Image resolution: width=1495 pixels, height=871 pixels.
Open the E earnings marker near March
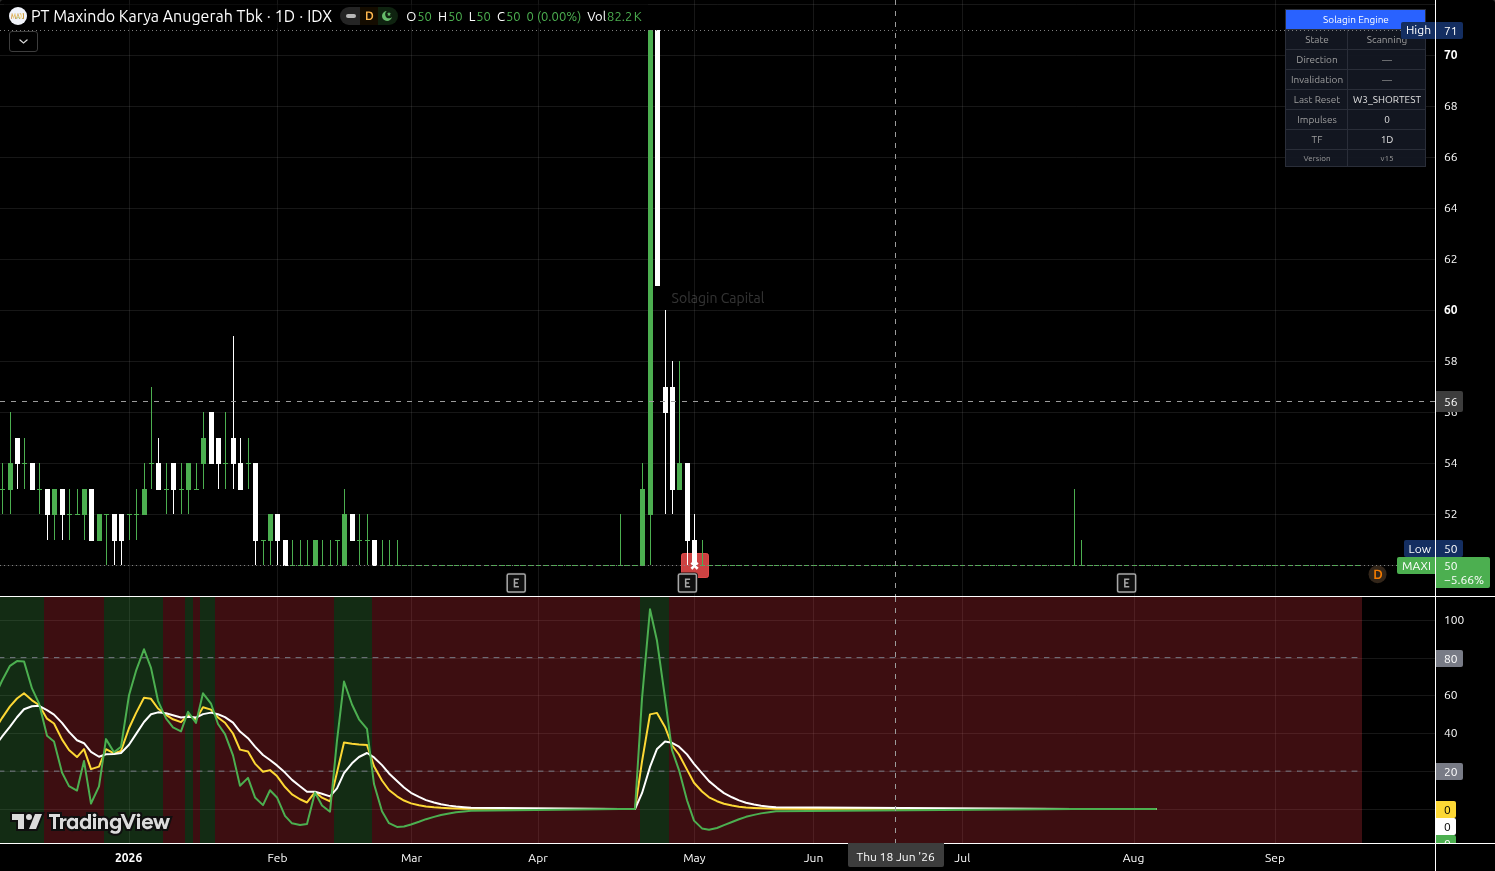[516, 583]
